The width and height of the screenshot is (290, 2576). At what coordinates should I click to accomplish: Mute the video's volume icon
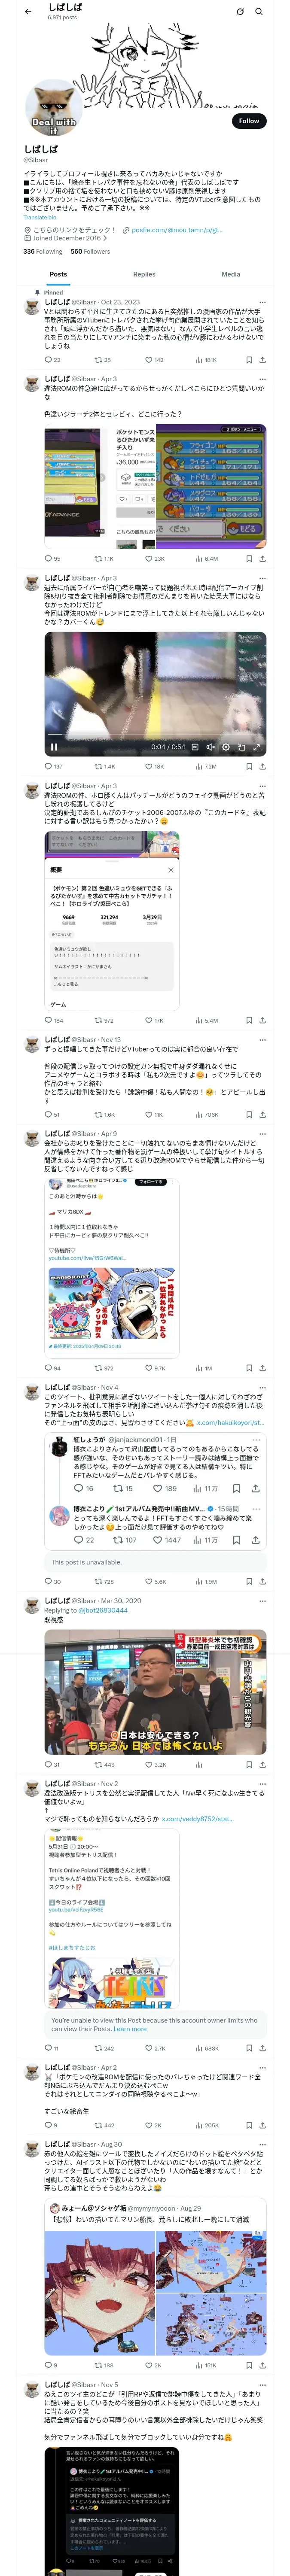pos(210,746)
